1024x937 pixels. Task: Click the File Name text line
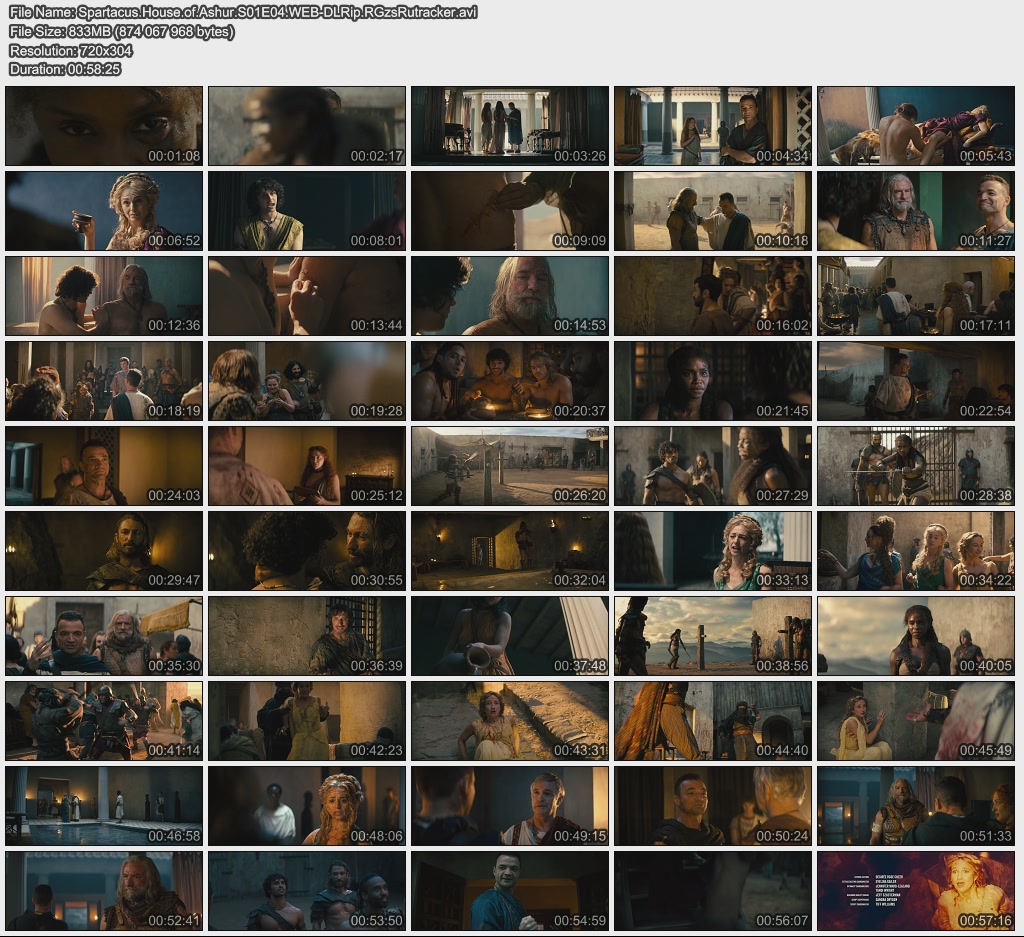coord(242,13)
